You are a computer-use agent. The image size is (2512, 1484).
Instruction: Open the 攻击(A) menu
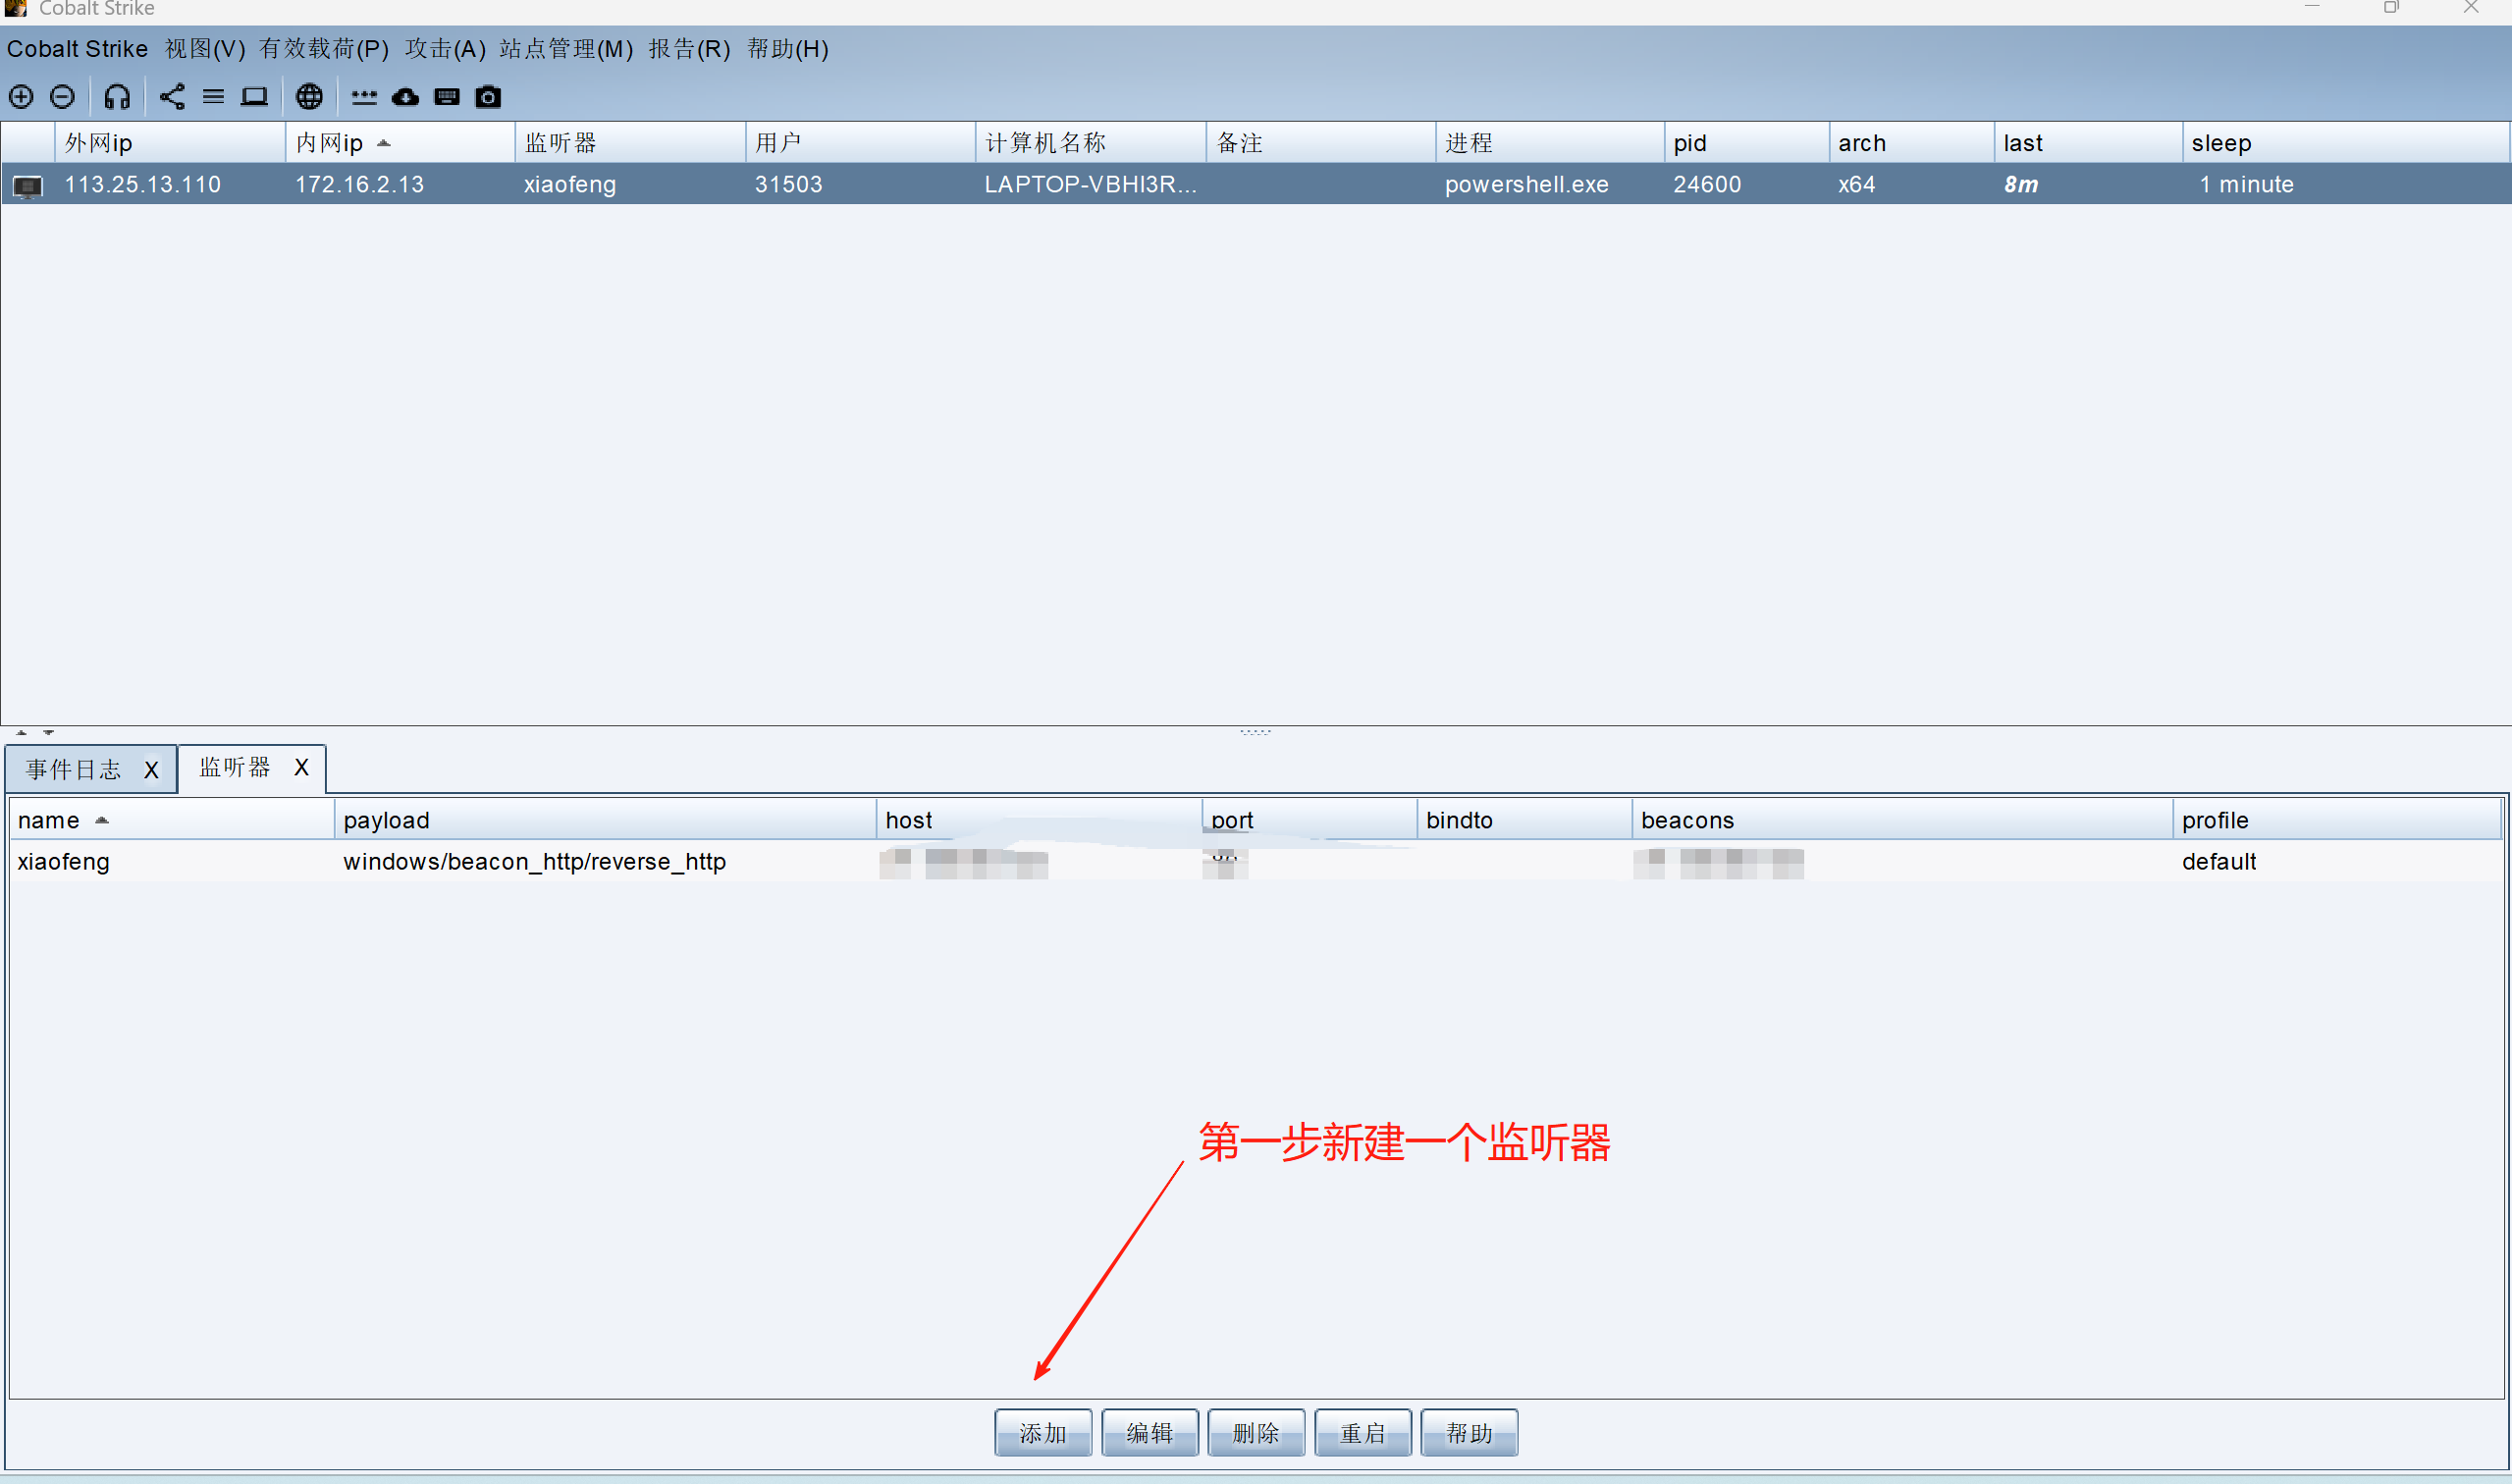pos(445,49)
